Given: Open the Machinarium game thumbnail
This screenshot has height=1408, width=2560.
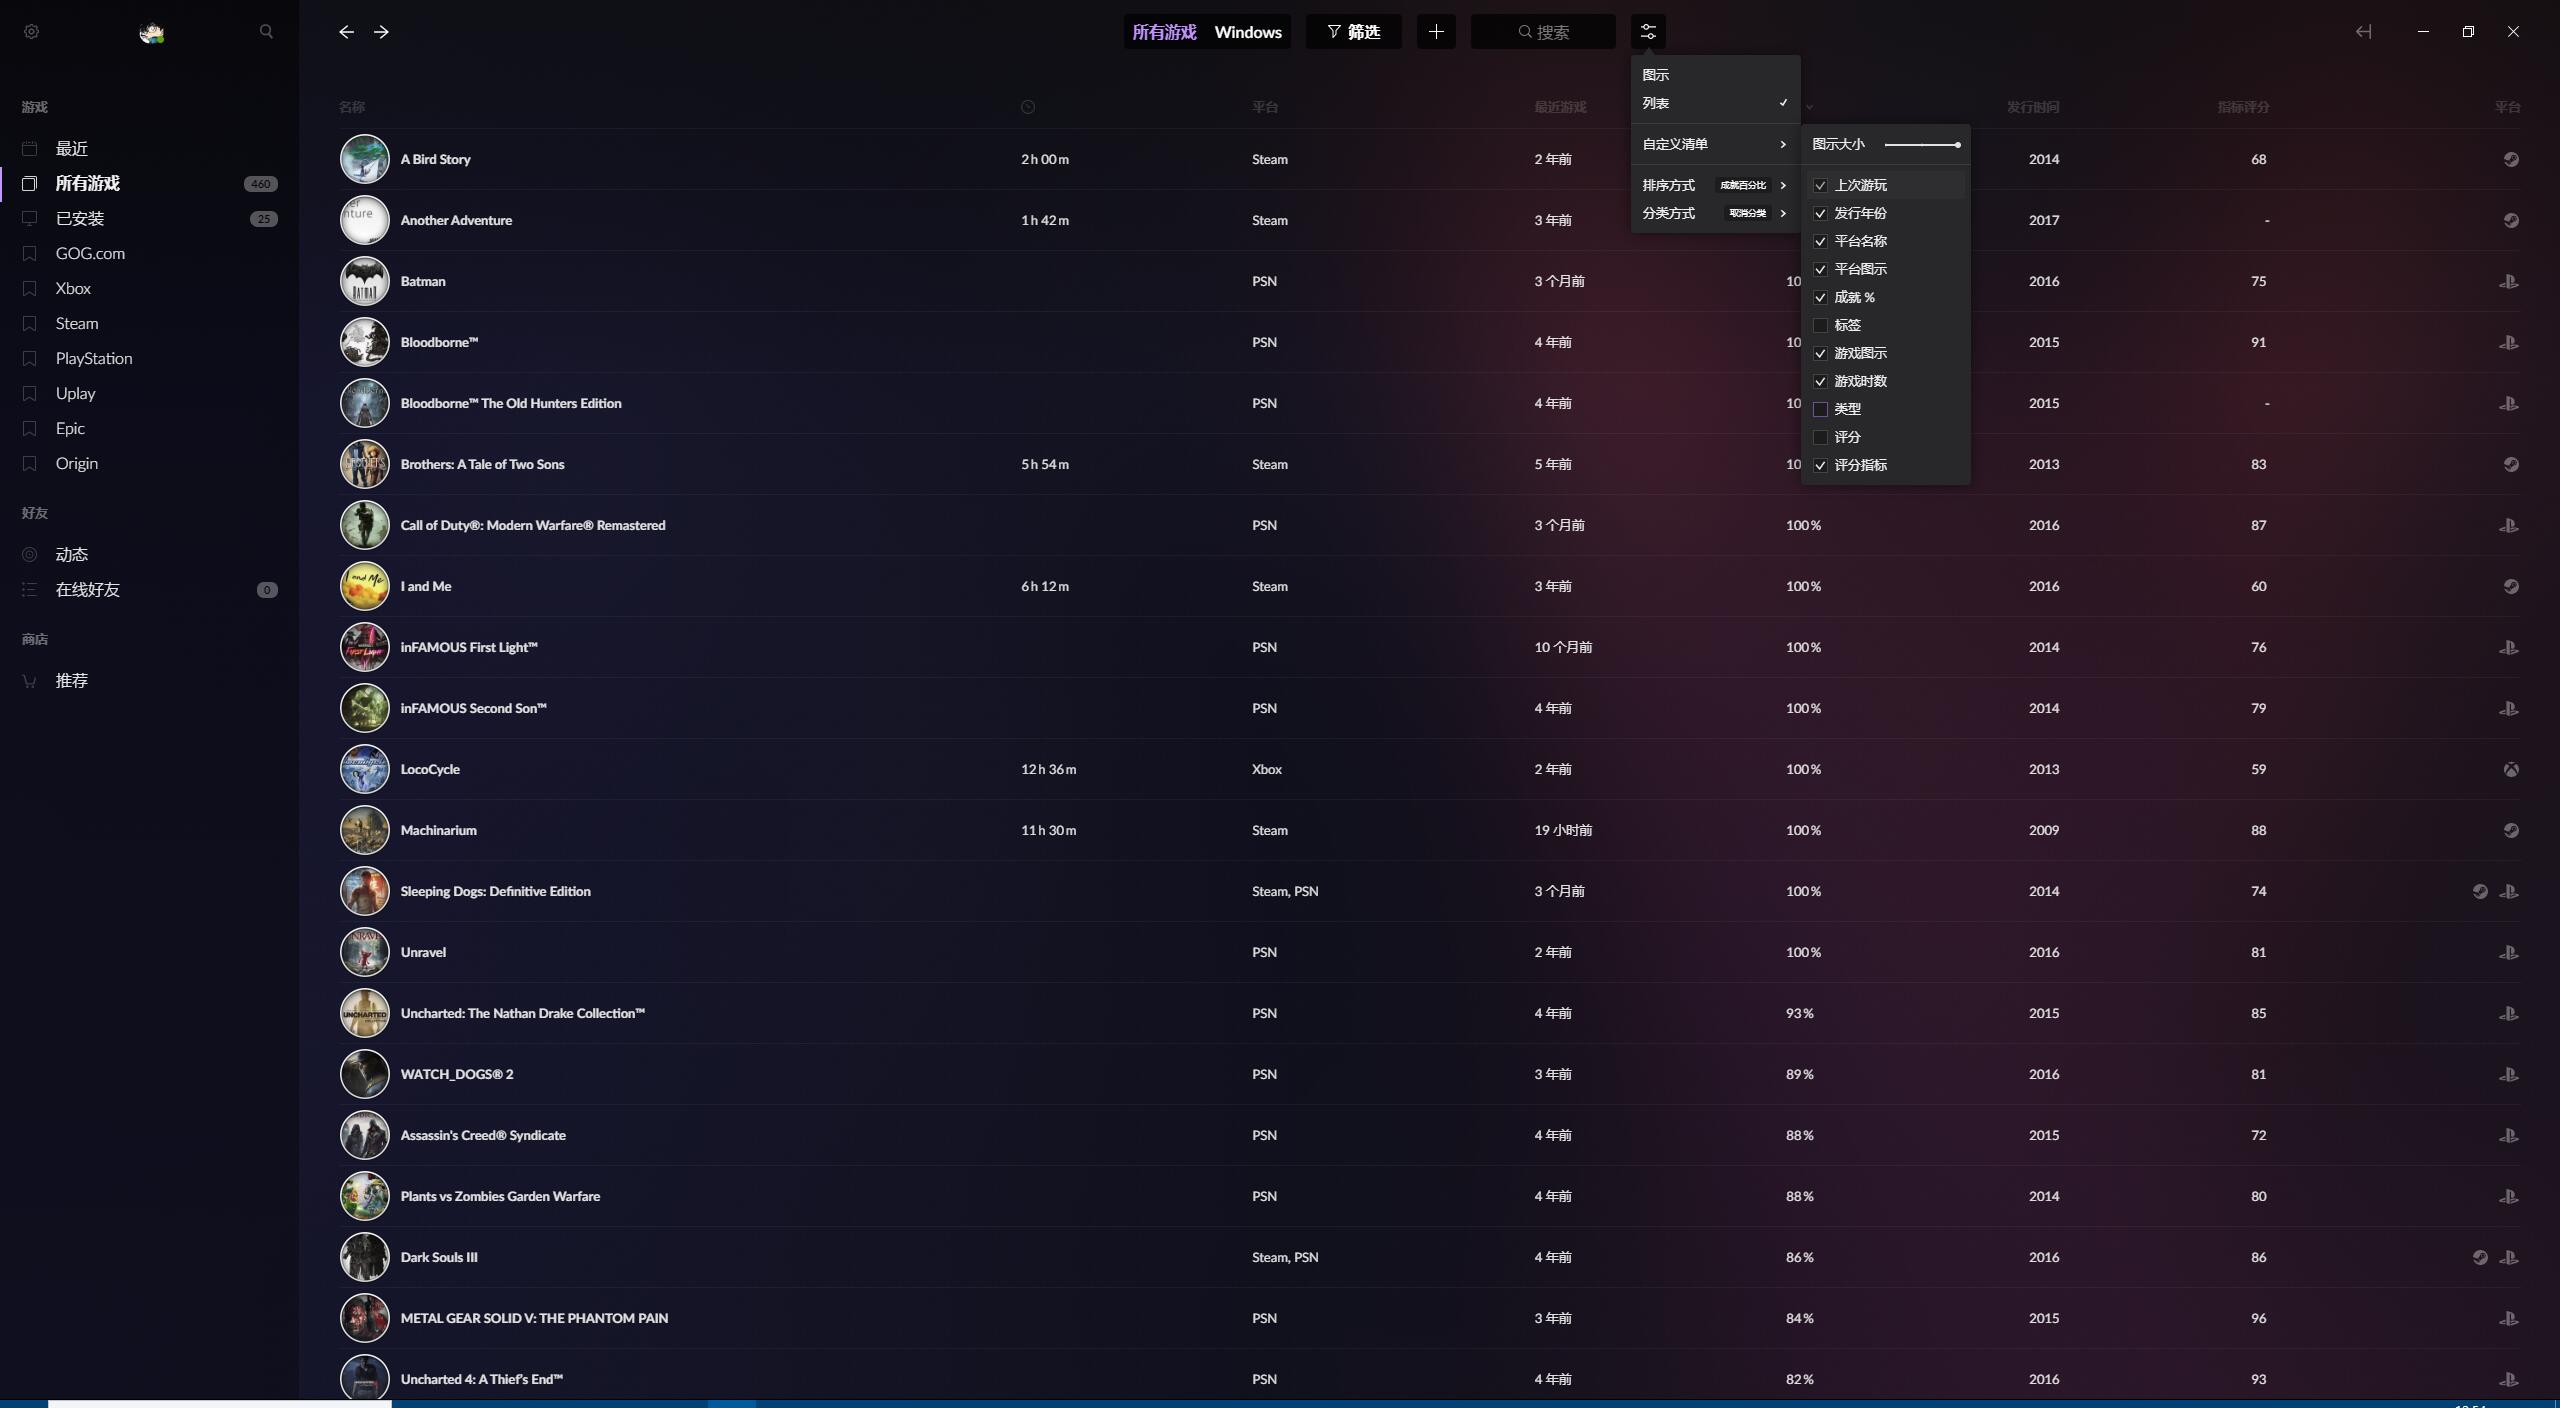Looking at the screenshot, I should click(364, 830).
